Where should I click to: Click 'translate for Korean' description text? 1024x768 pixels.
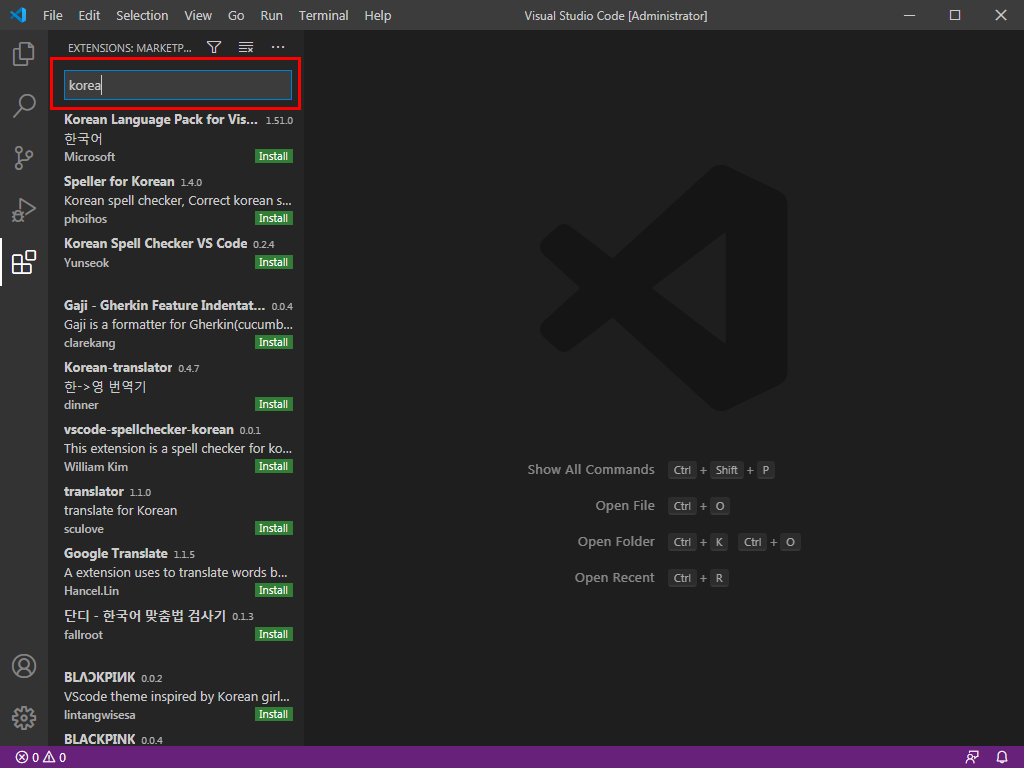[121, 511]
